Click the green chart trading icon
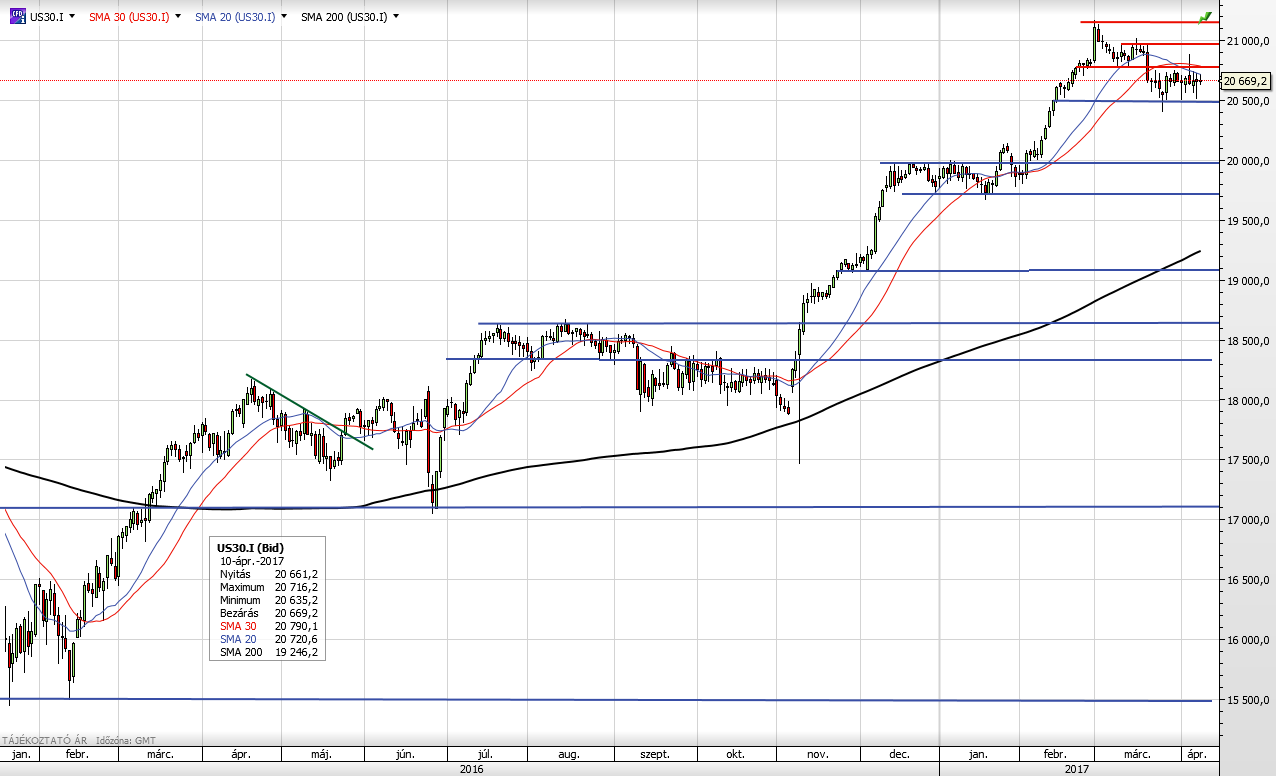This screenshot has width=1276, height=776. click(1205, 17)
